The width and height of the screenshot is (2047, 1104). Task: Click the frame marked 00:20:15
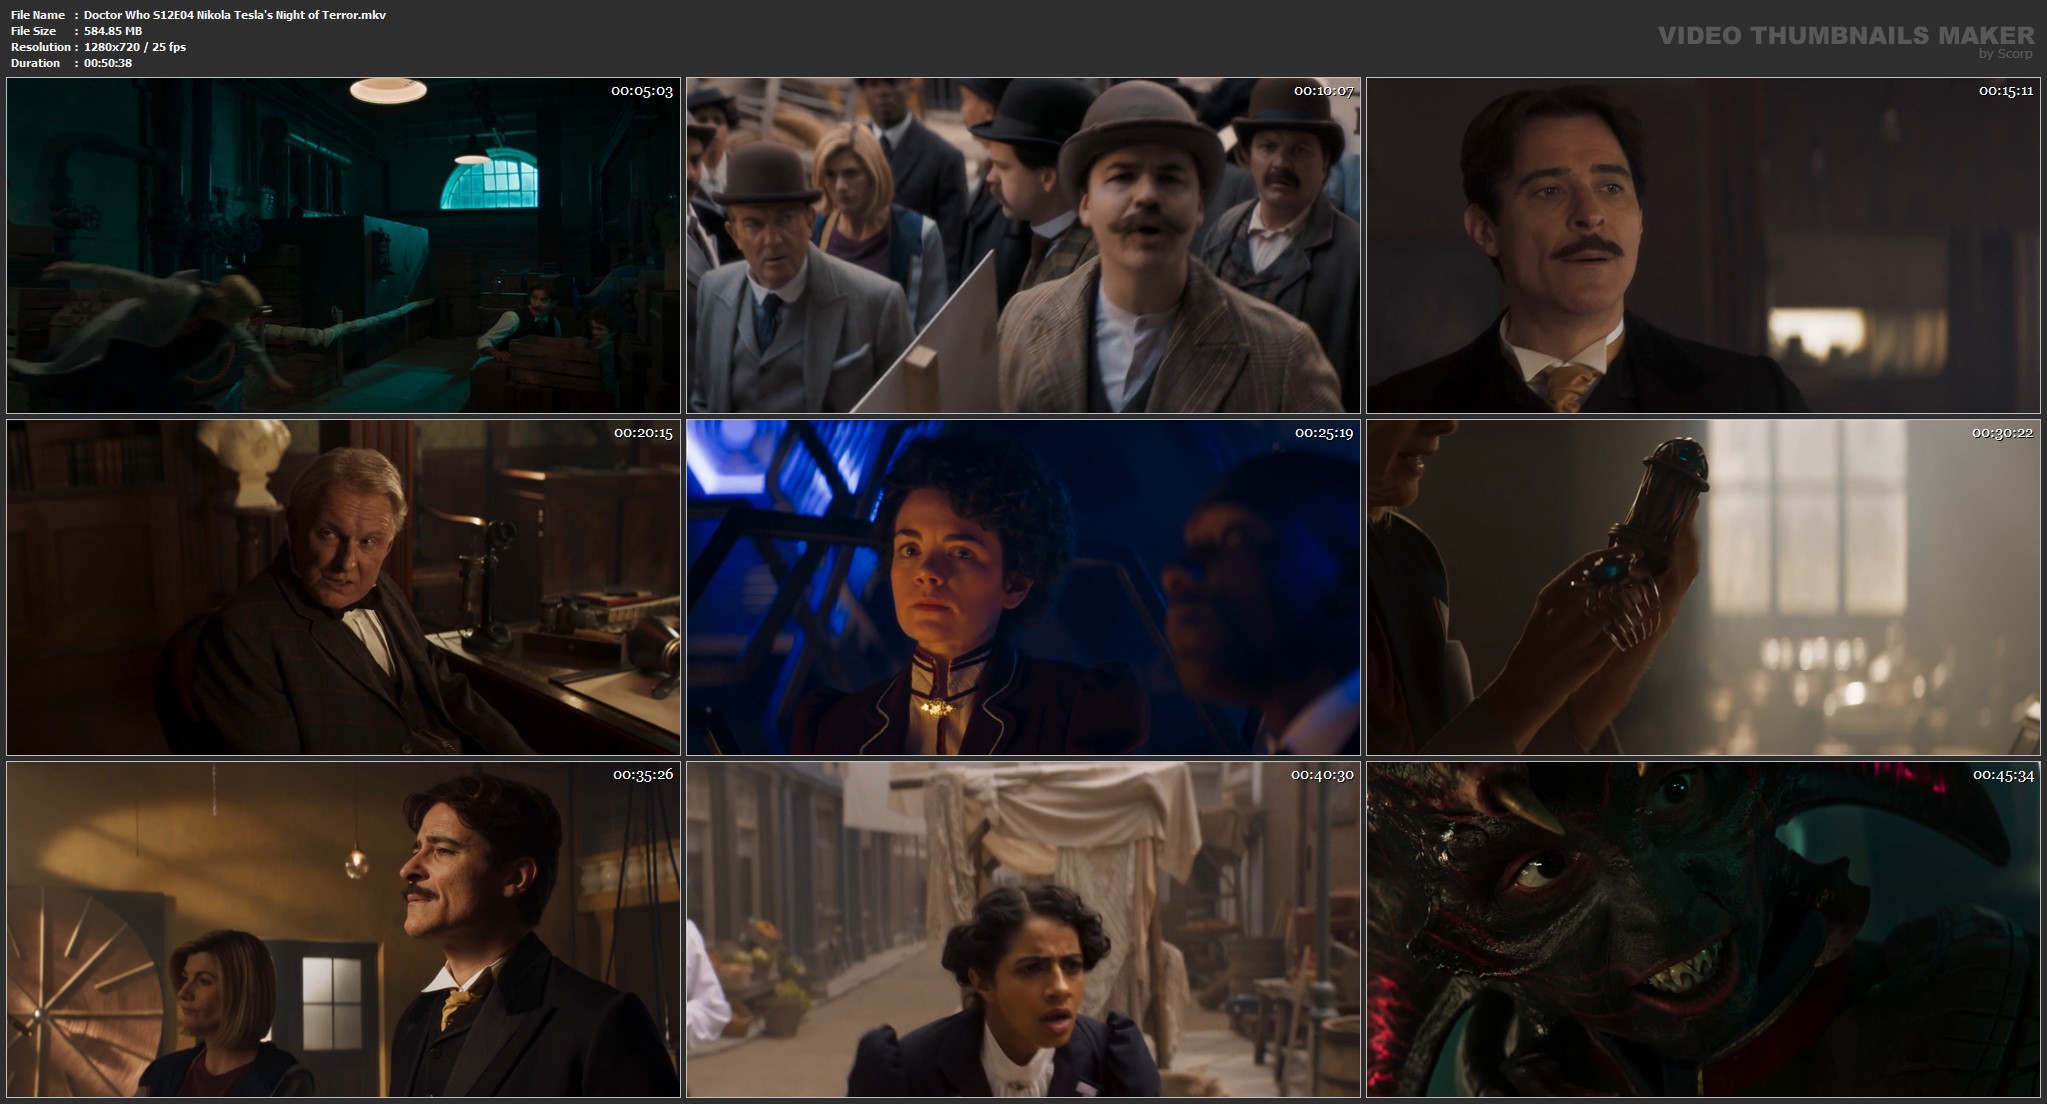pos(343,588)
